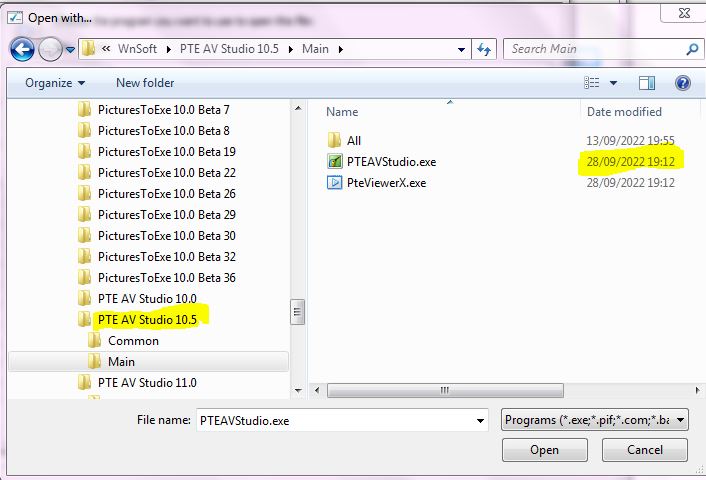Click the Cancel button
Viewport: 706px width, 480px height.
pos(645,450)
